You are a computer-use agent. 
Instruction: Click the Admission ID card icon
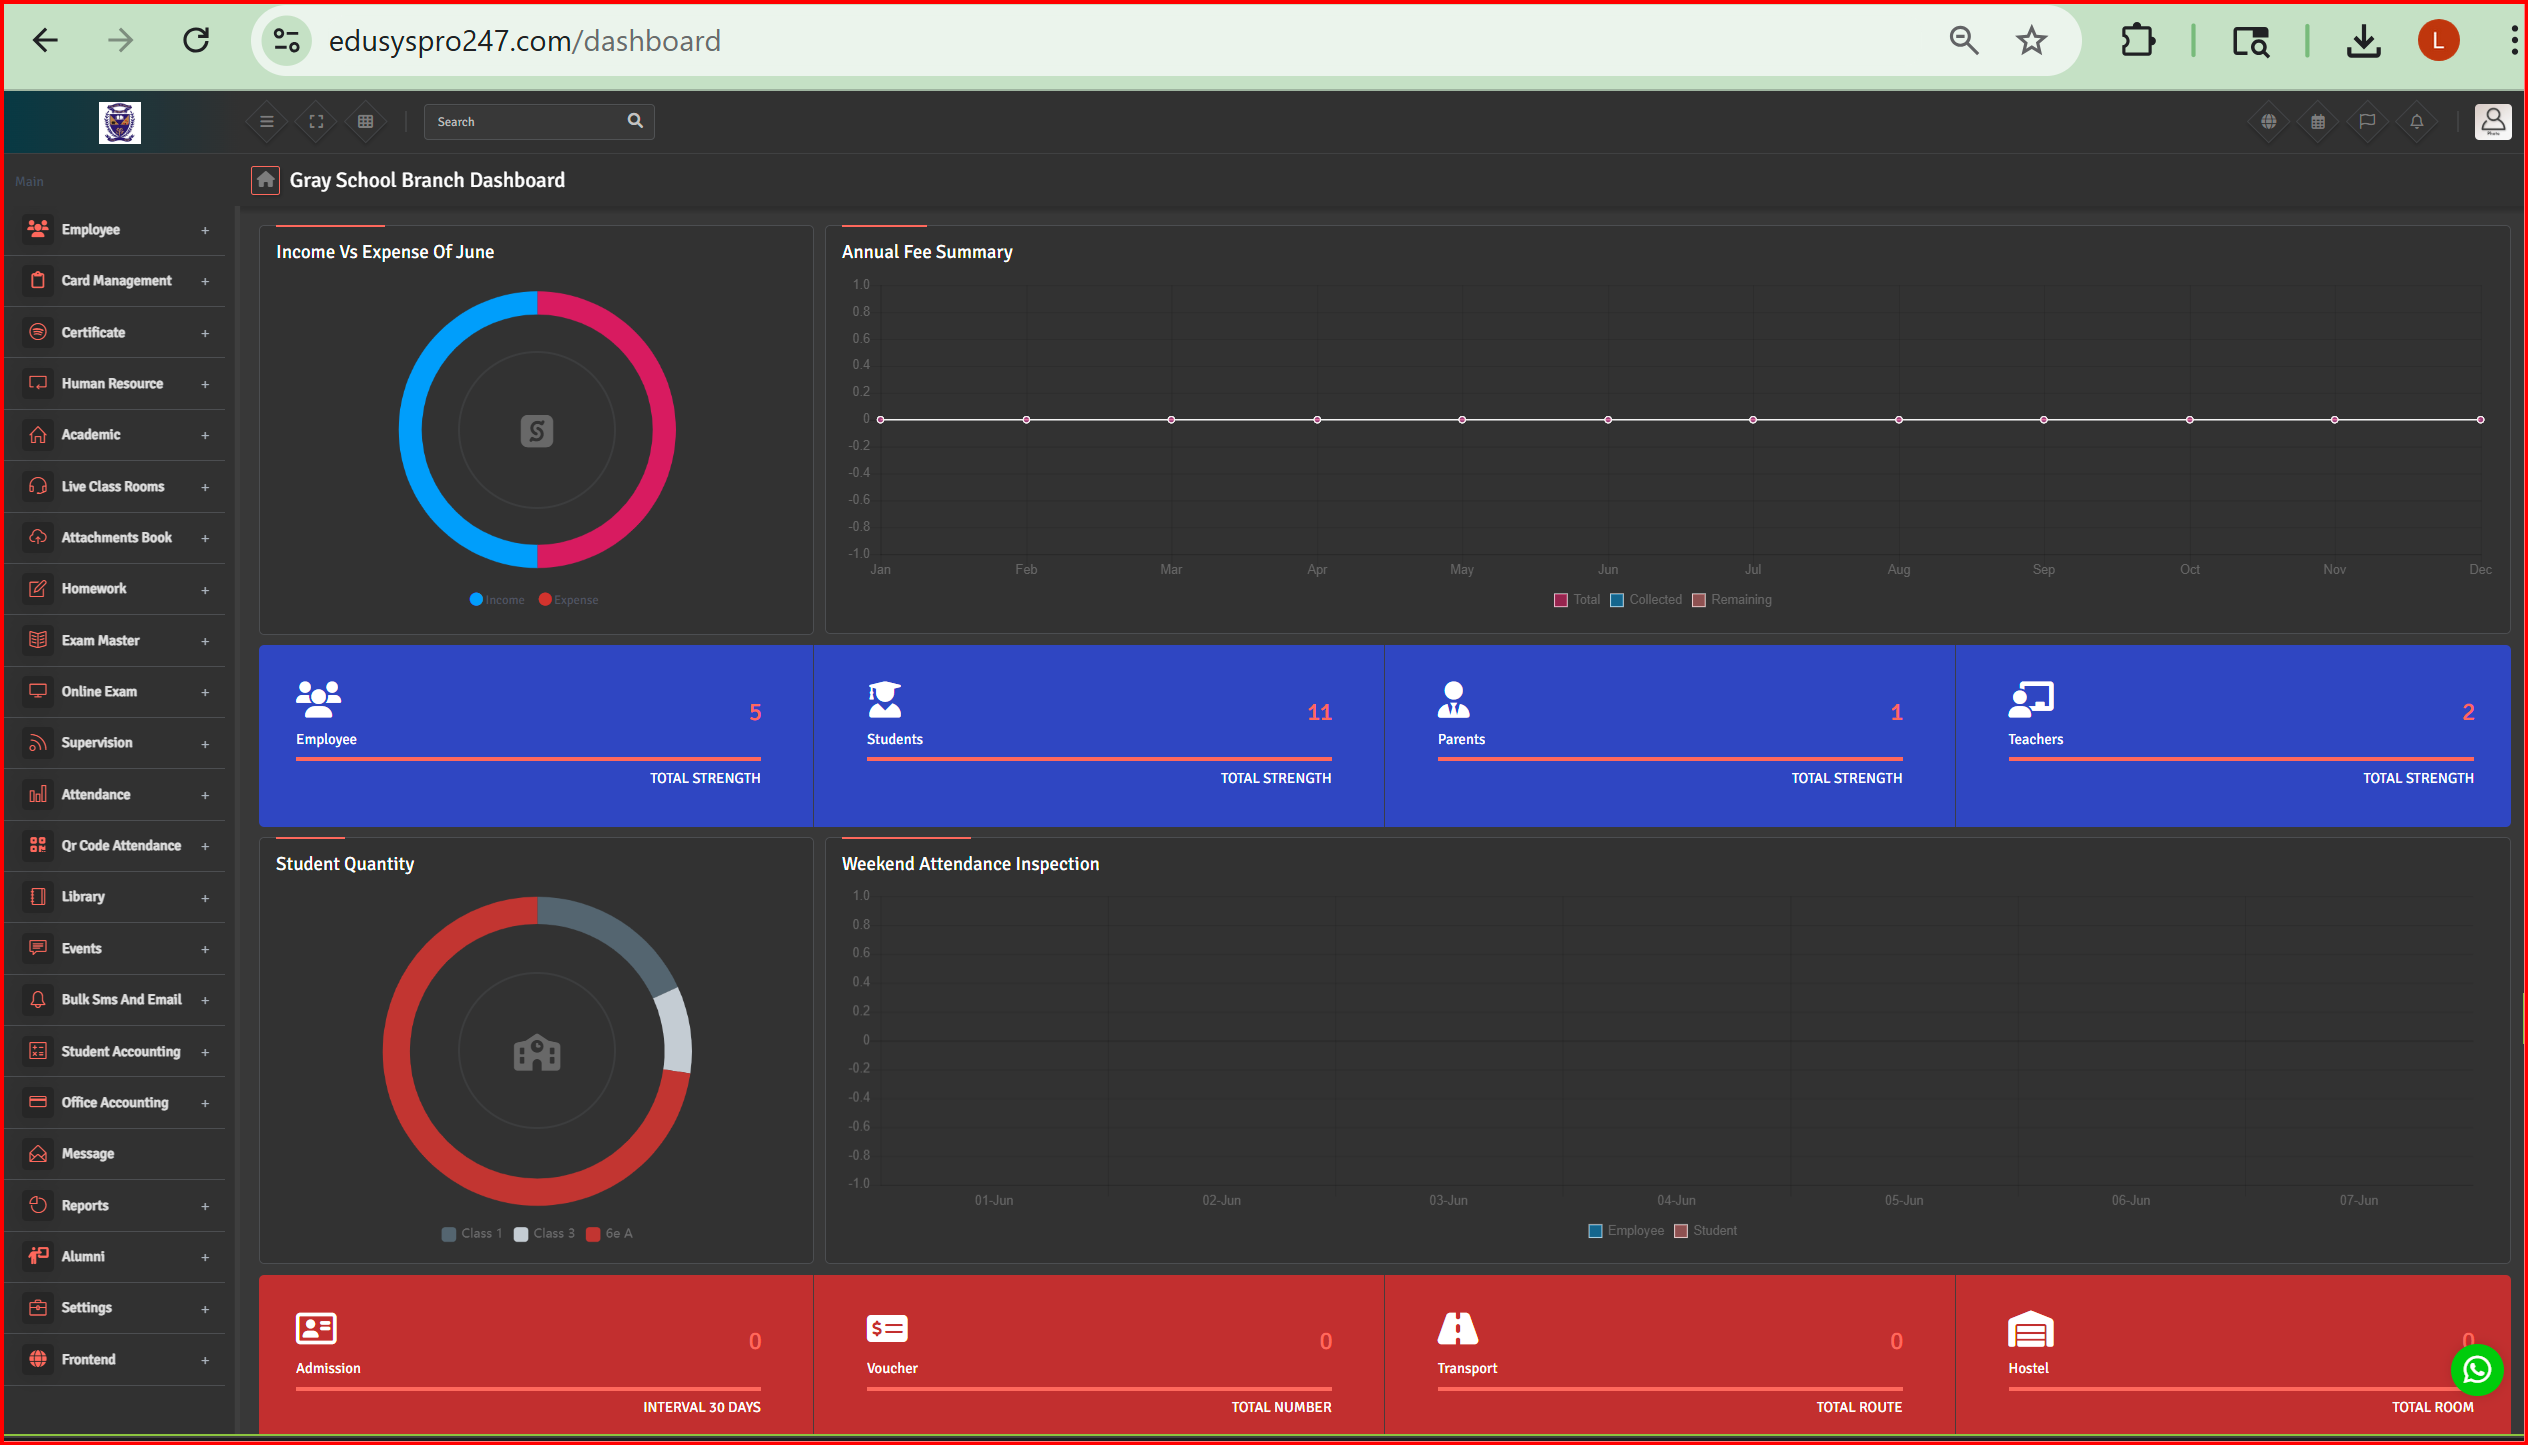316,1328
